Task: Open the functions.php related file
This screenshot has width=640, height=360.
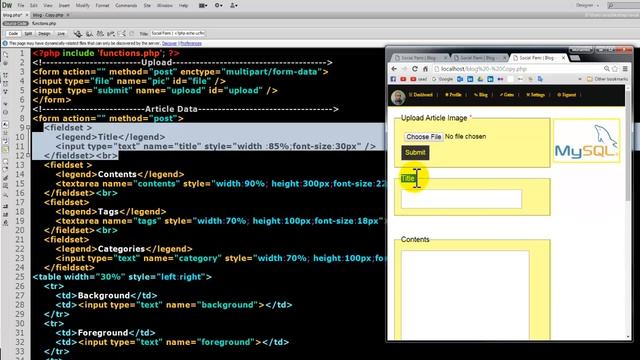Action: coord(44,24)
